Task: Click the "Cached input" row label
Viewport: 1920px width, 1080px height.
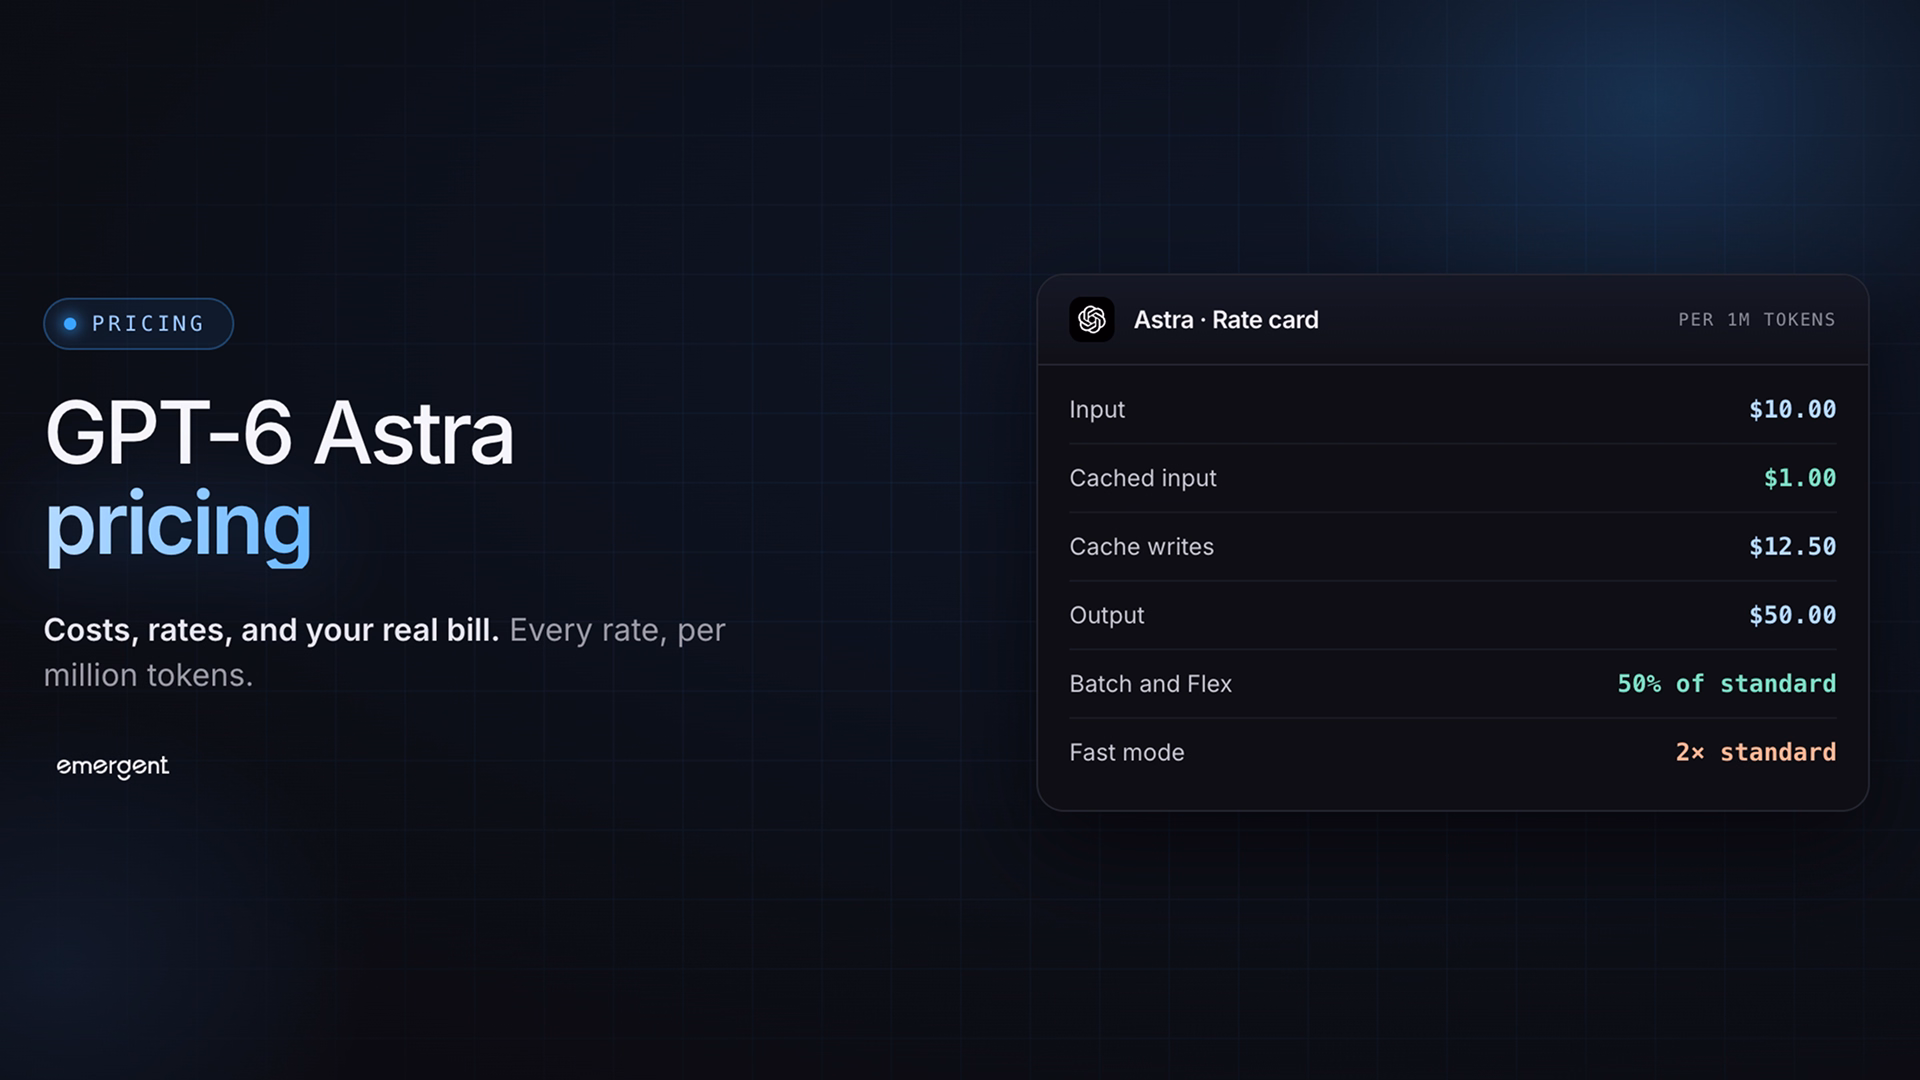Action: [1143, 478]
